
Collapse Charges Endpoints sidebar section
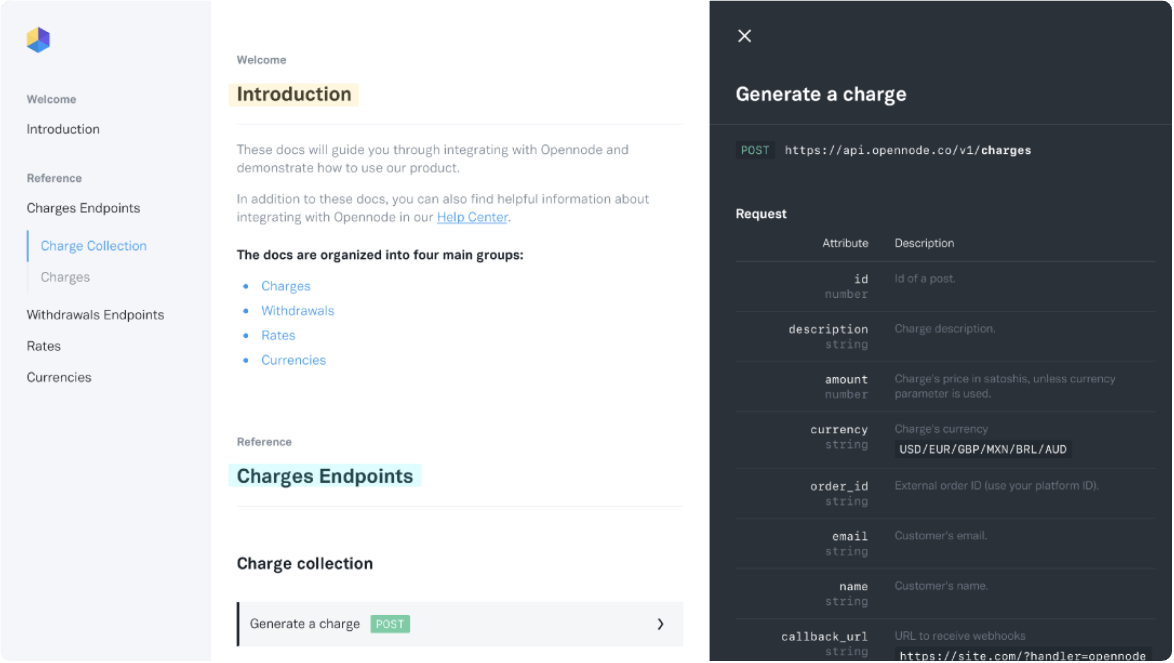(x=83, y=208)
